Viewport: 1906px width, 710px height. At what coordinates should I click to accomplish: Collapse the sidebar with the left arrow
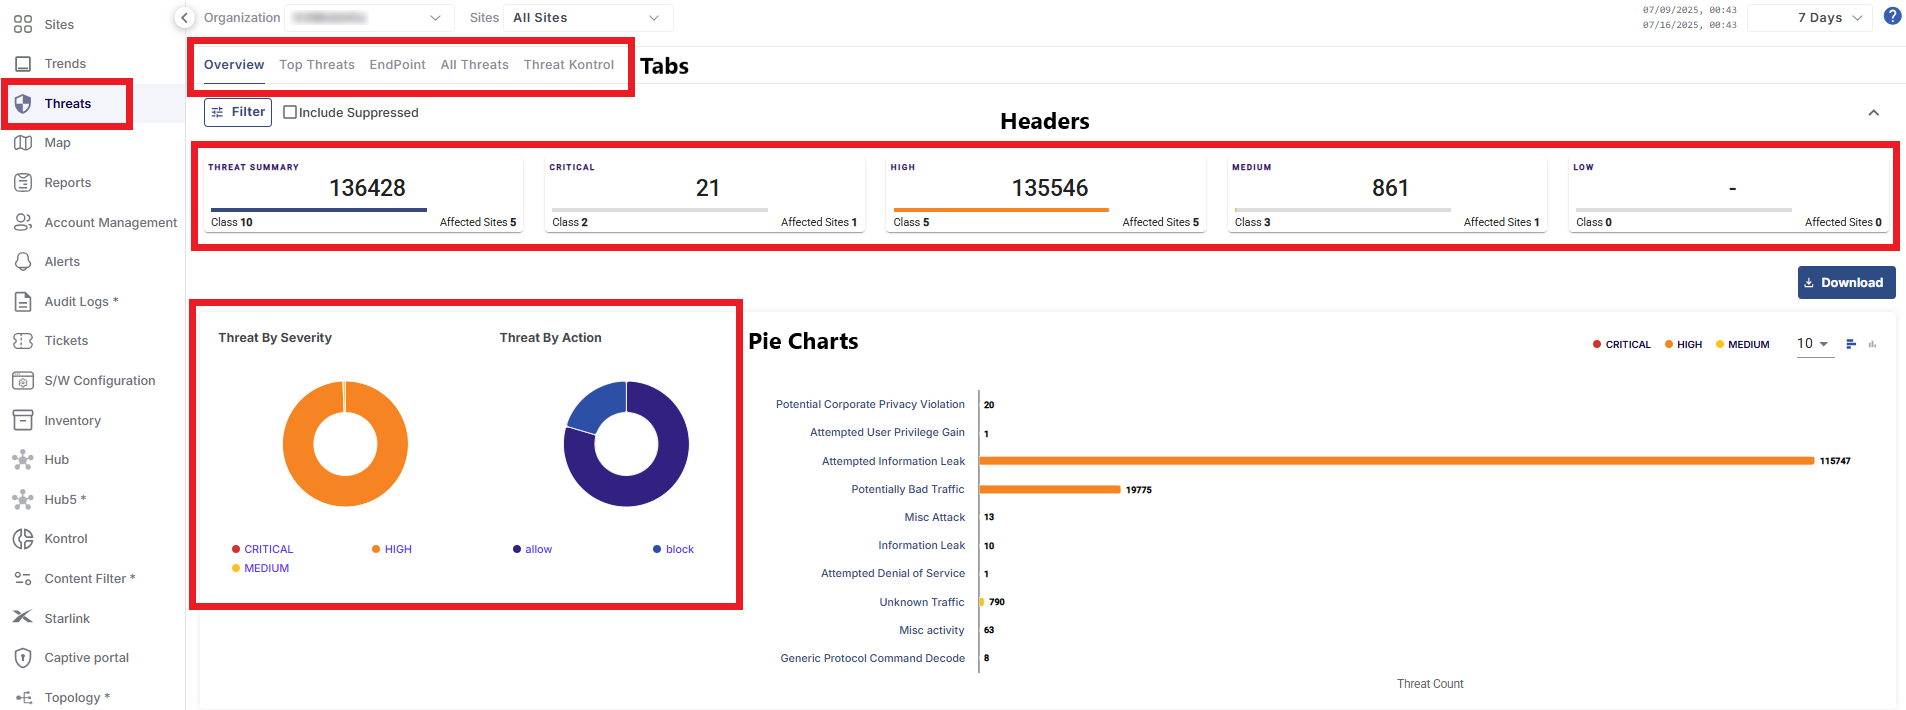[184, 18]
